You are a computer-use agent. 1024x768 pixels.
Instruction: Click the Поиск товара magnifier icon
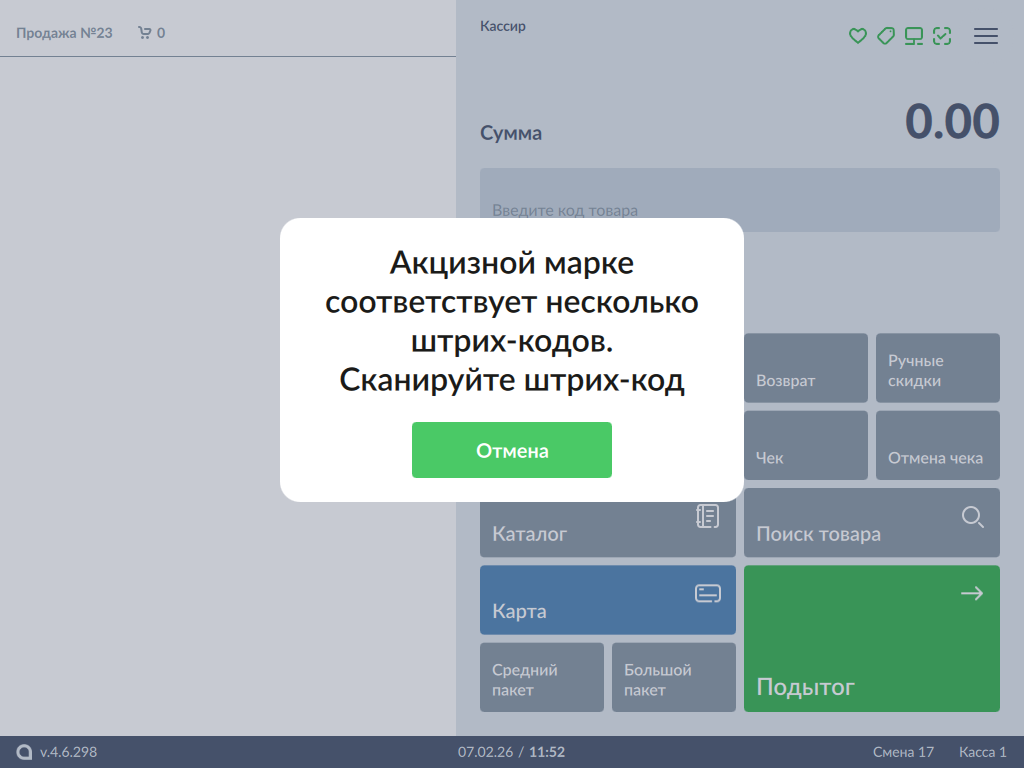point(972,516)
